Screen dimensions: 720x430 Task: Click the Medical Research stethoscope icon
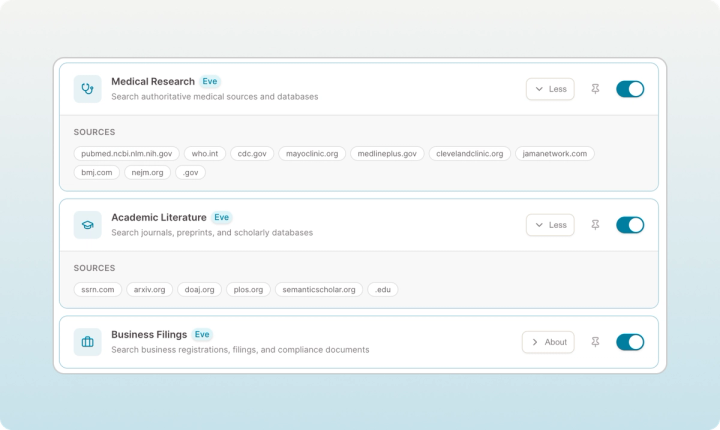[87, 89]
